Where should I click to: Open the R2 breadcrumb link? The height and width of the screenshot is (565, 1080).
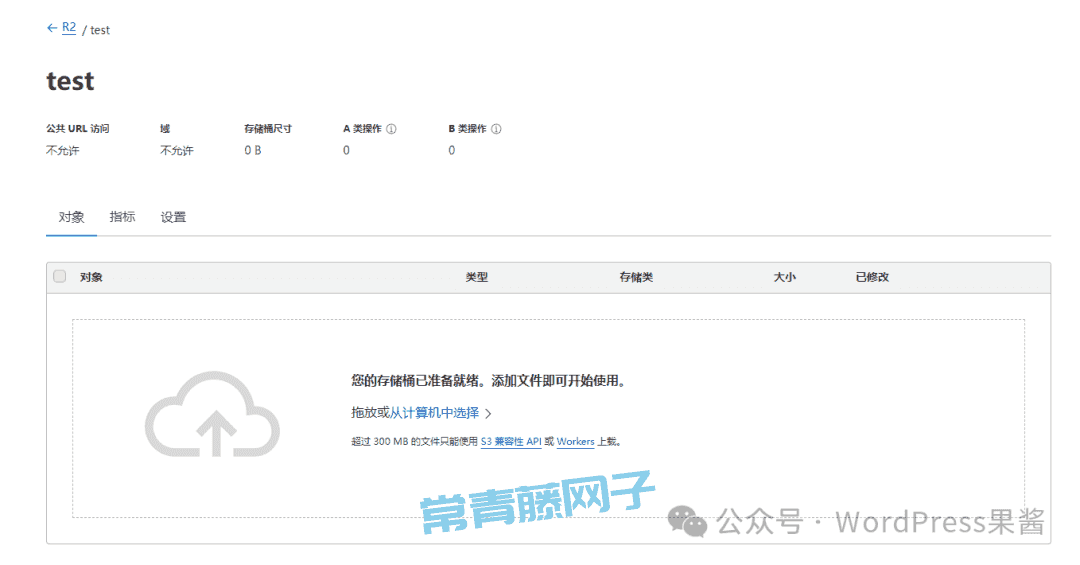click(x=69, y=28)
